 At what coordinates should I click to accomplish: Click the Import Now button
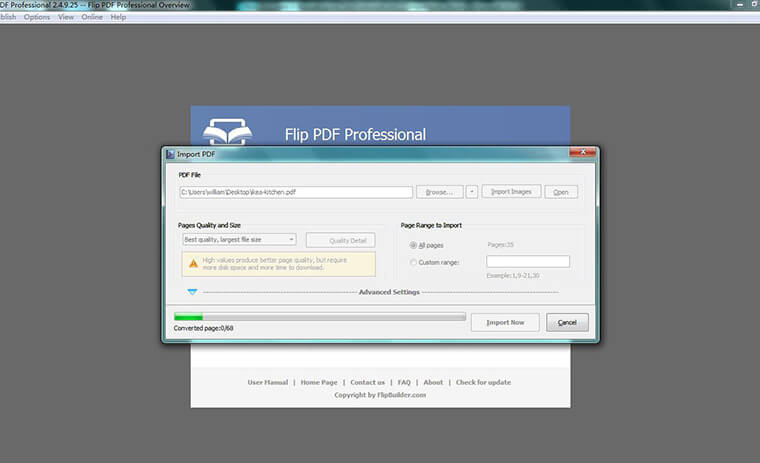coord(505,322)
